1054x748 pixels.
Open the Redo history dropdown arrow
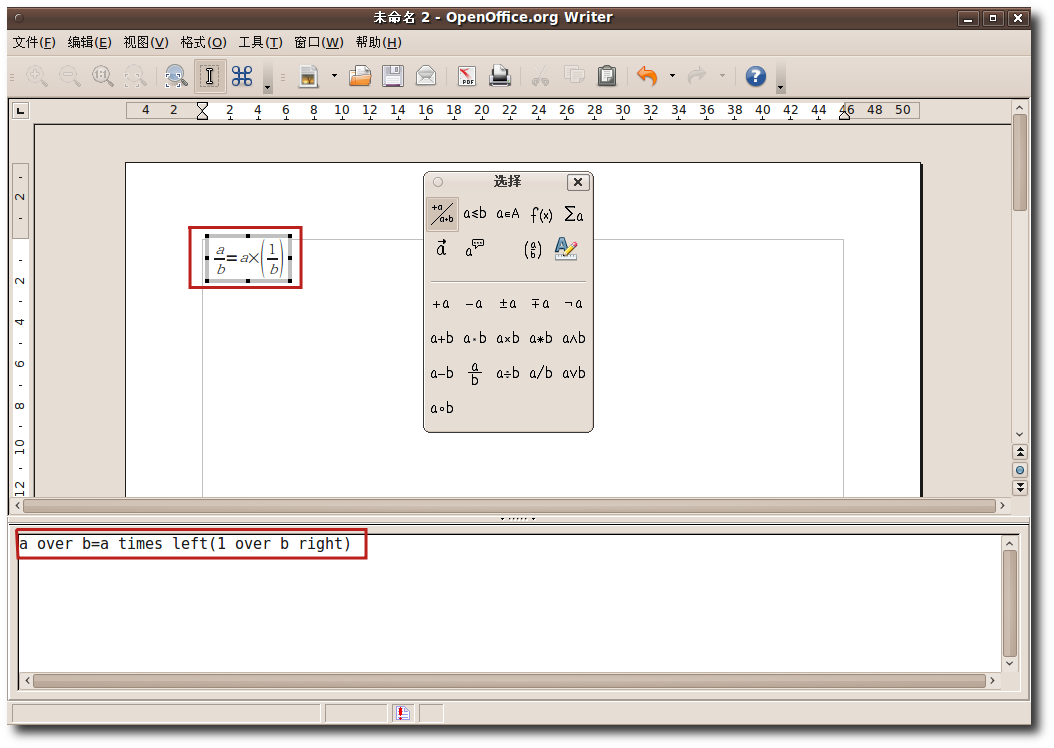click(723, 77)
